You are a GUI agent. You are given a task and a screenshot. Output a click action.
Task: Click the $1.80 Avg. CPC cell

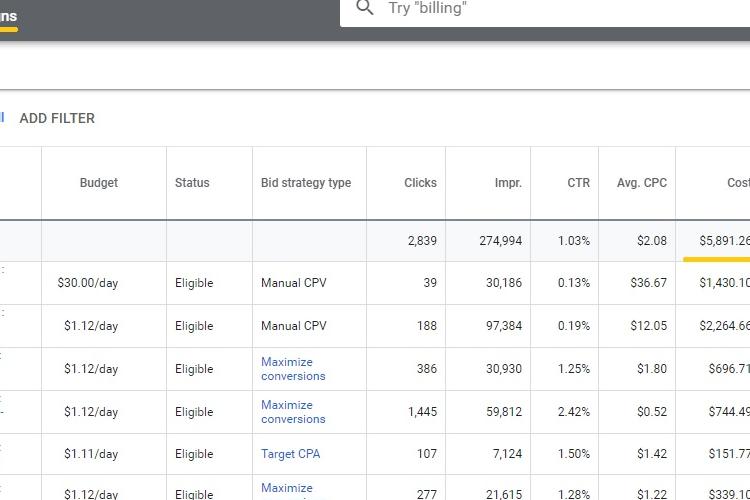coord(651,369)
